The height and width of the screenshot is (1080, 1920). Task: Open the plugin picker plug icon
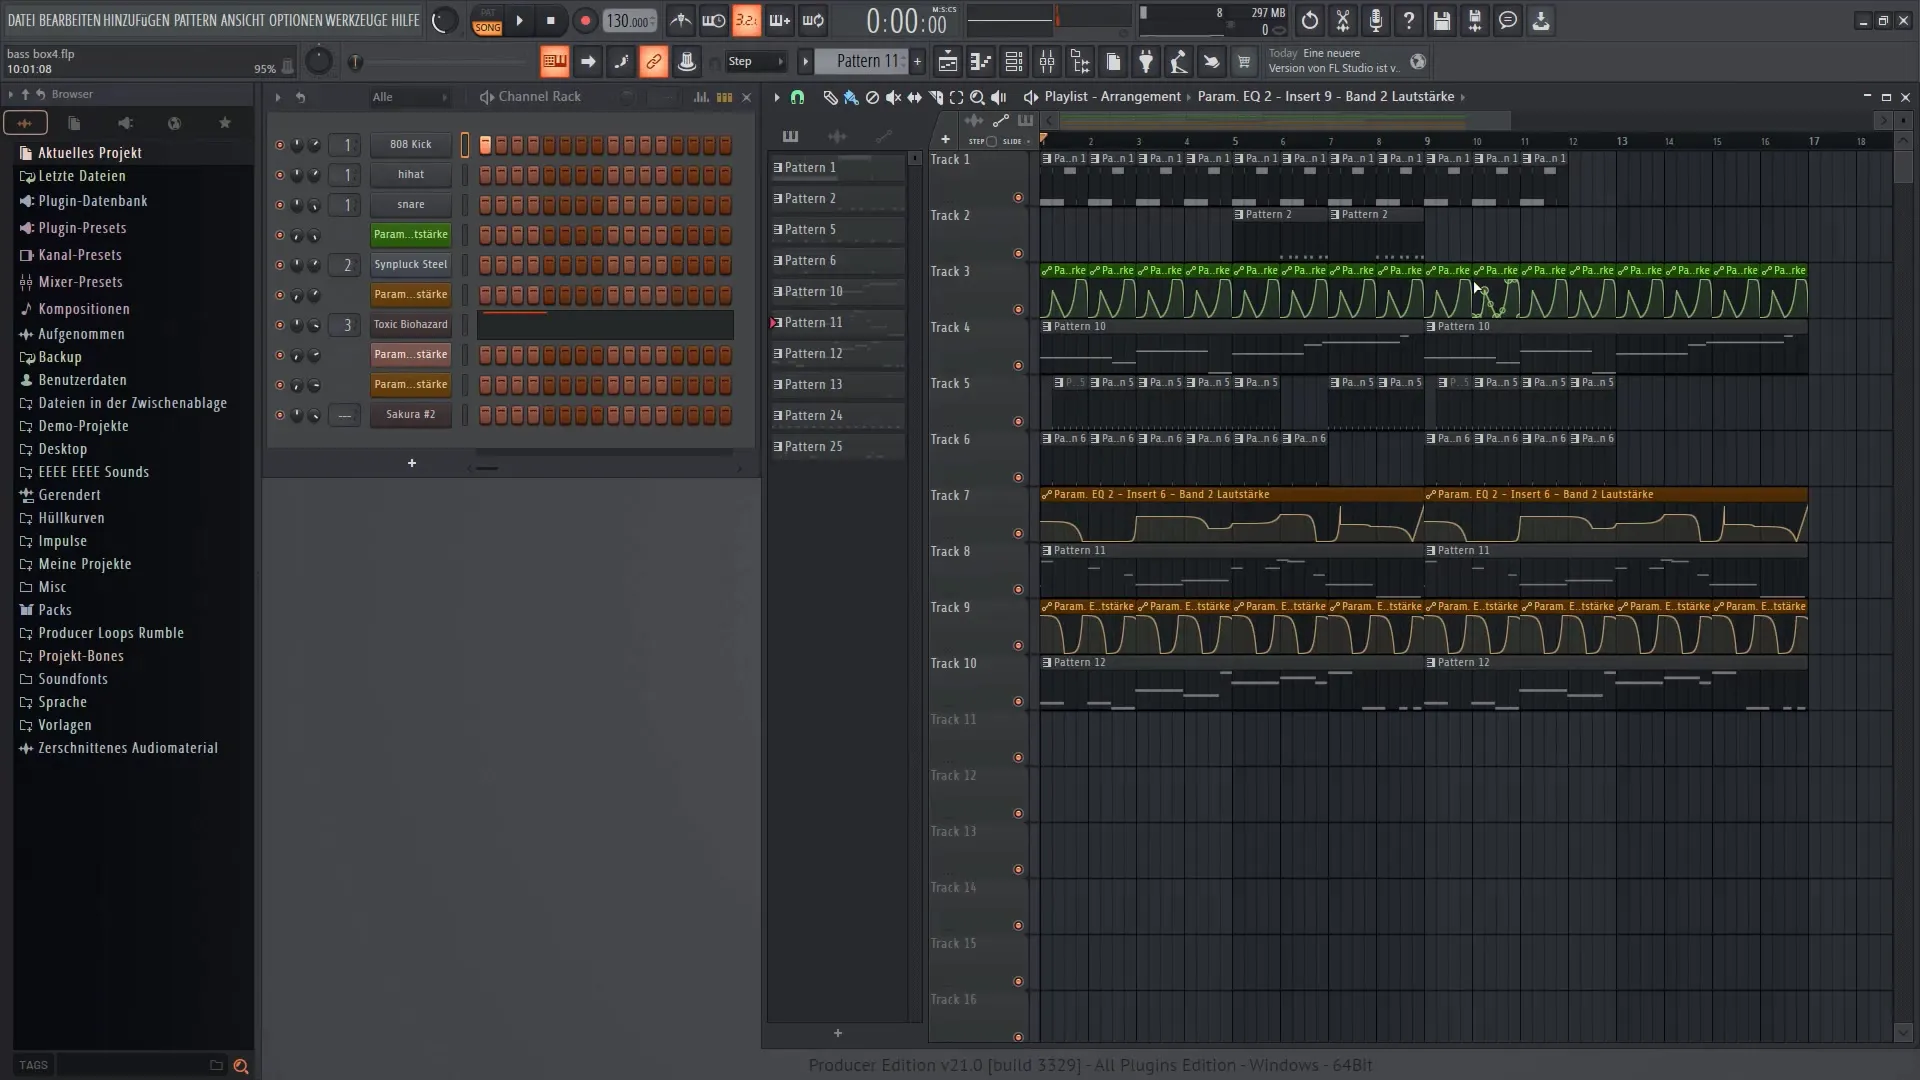1146,62
